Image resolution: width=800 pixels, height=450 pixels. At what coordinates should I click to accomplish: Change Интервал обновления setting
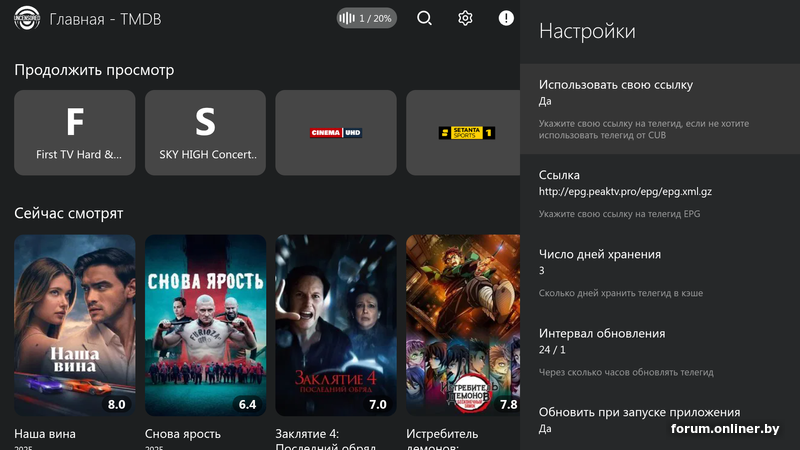[x=660, y=352]
